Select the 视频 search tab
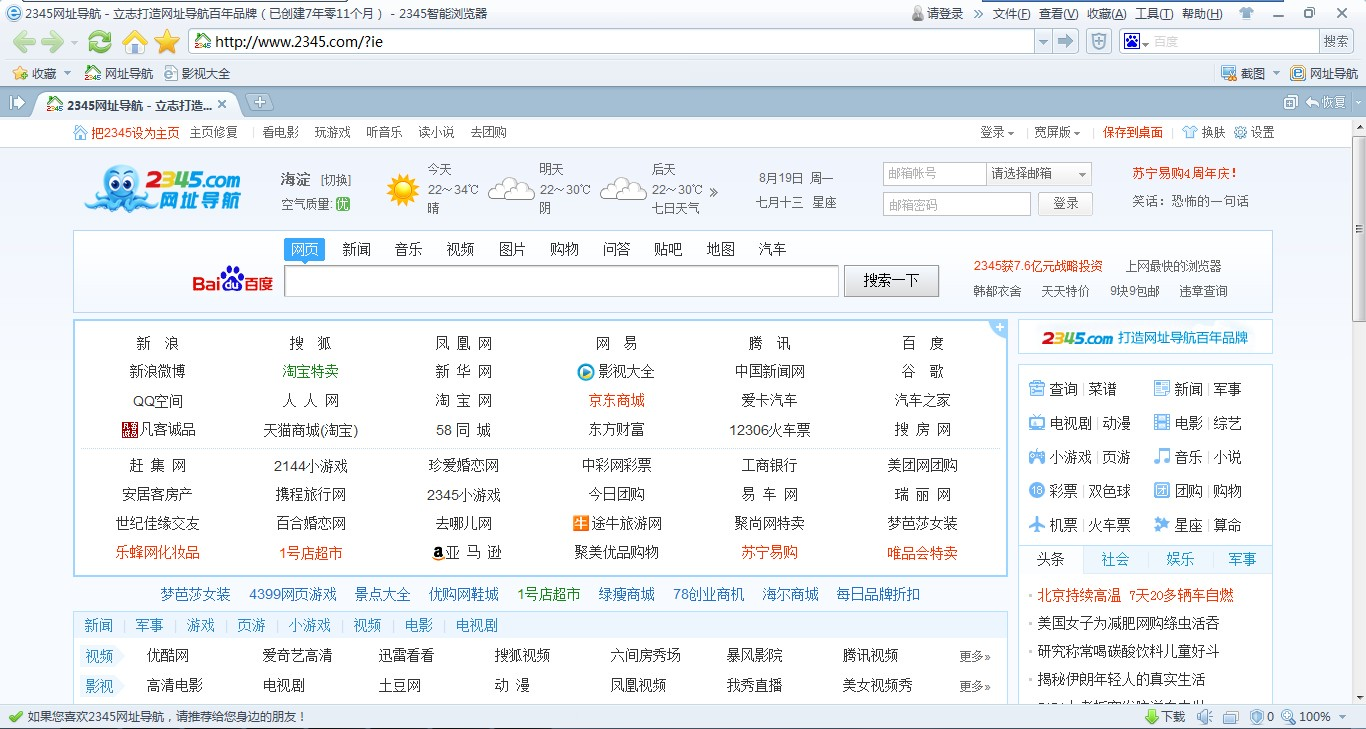 click(x=460, y=249)
